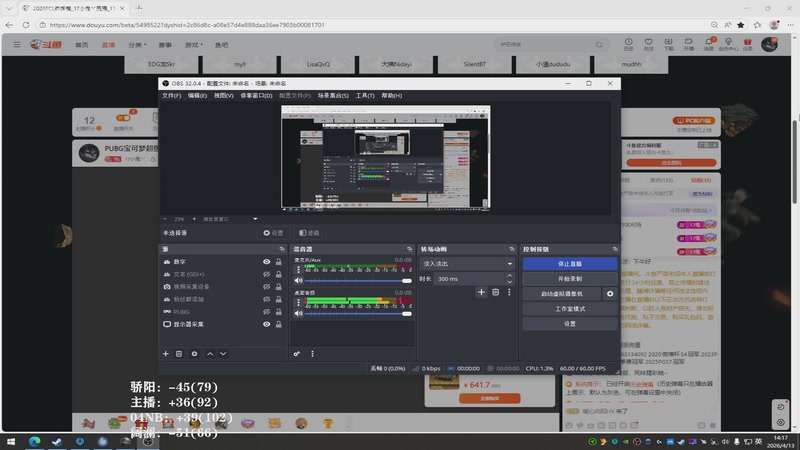Mute the 麦克风/Aux speaker icon
This screenshot has height=450, width=800.
(x=298, y=281)
